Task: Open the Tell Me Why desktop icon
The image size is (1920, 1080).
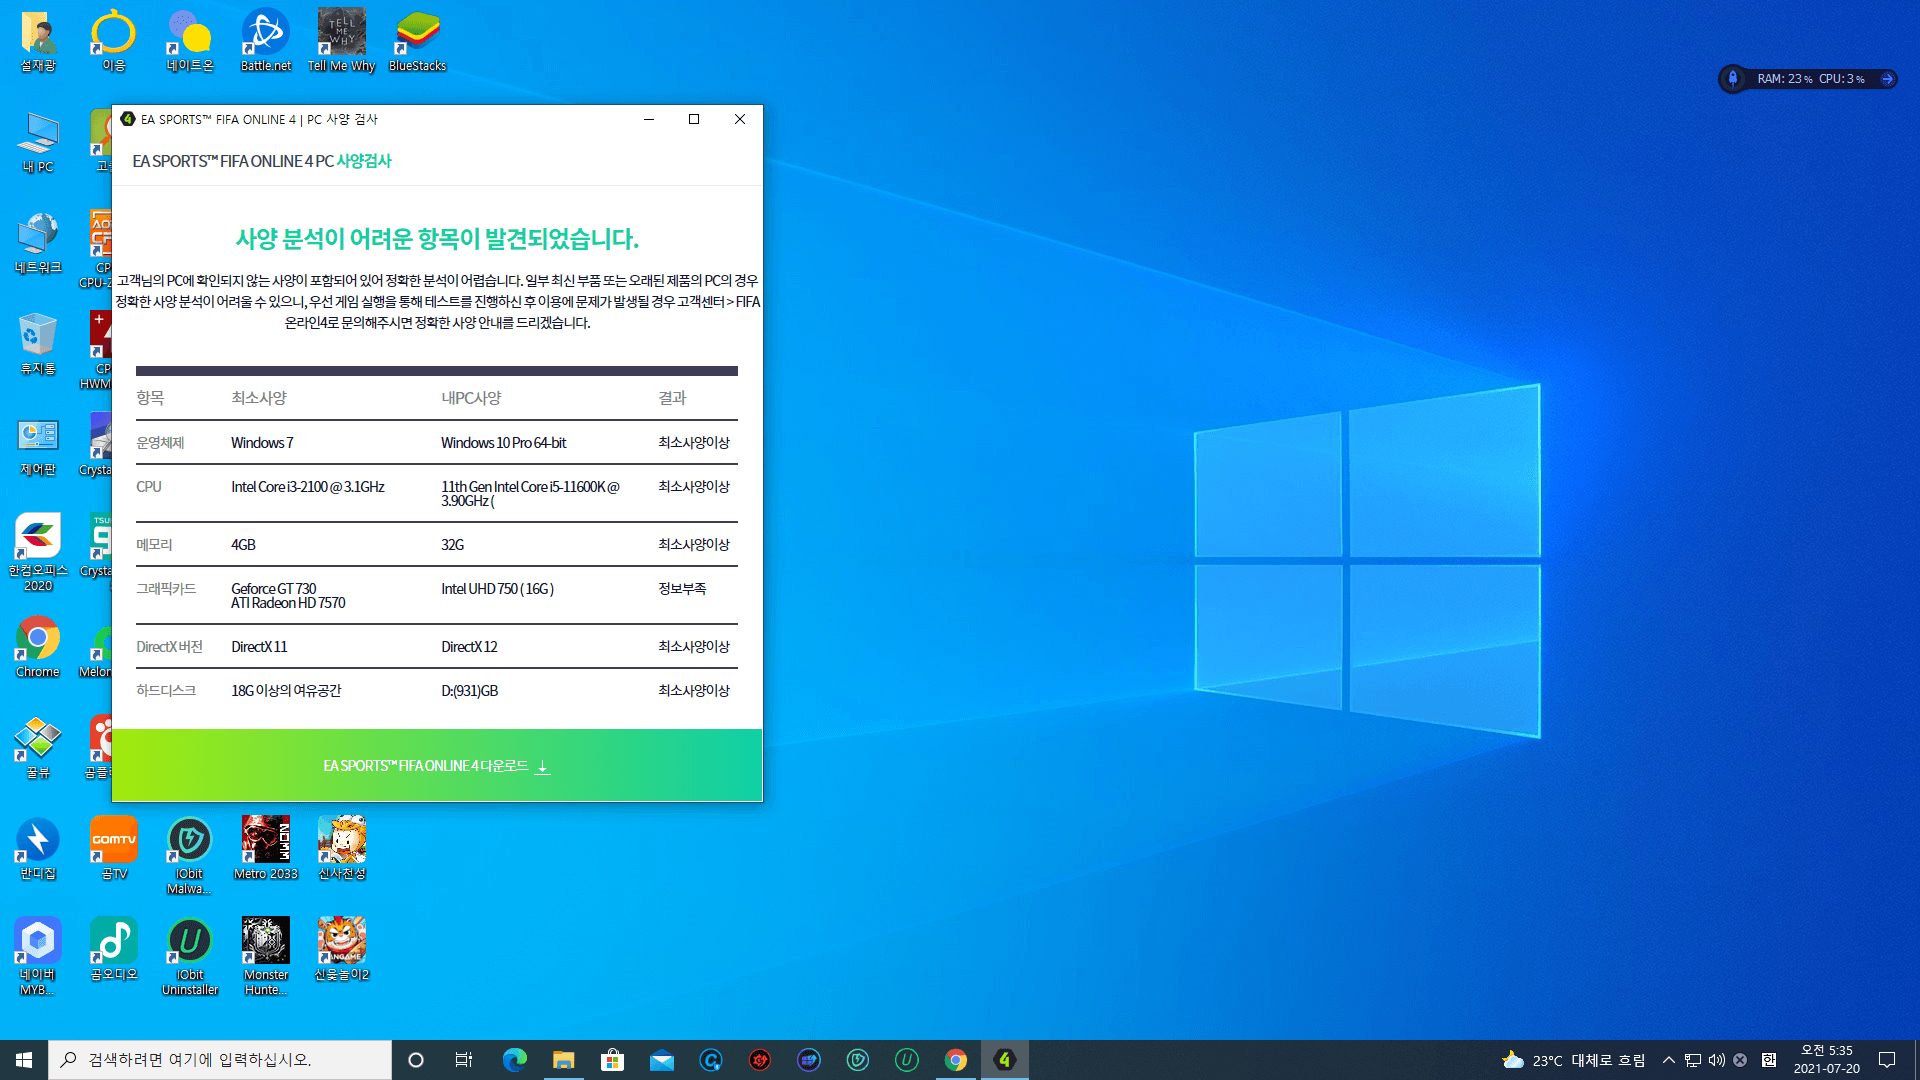Action: point(341,41)
